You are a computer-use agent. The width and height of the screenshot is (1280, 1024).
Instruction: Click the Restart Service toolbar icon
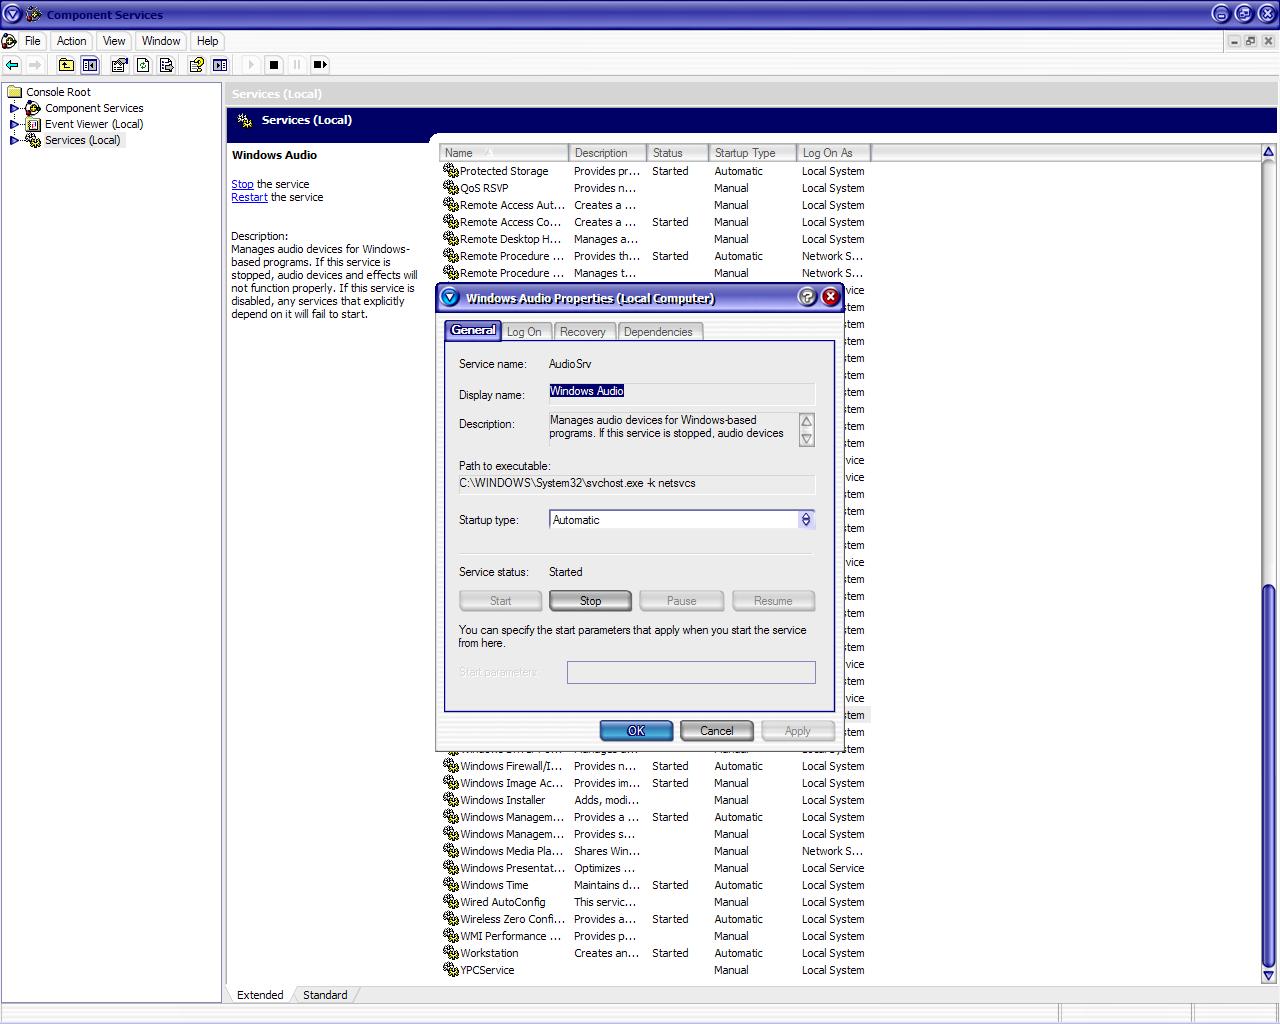coord(320,65)
